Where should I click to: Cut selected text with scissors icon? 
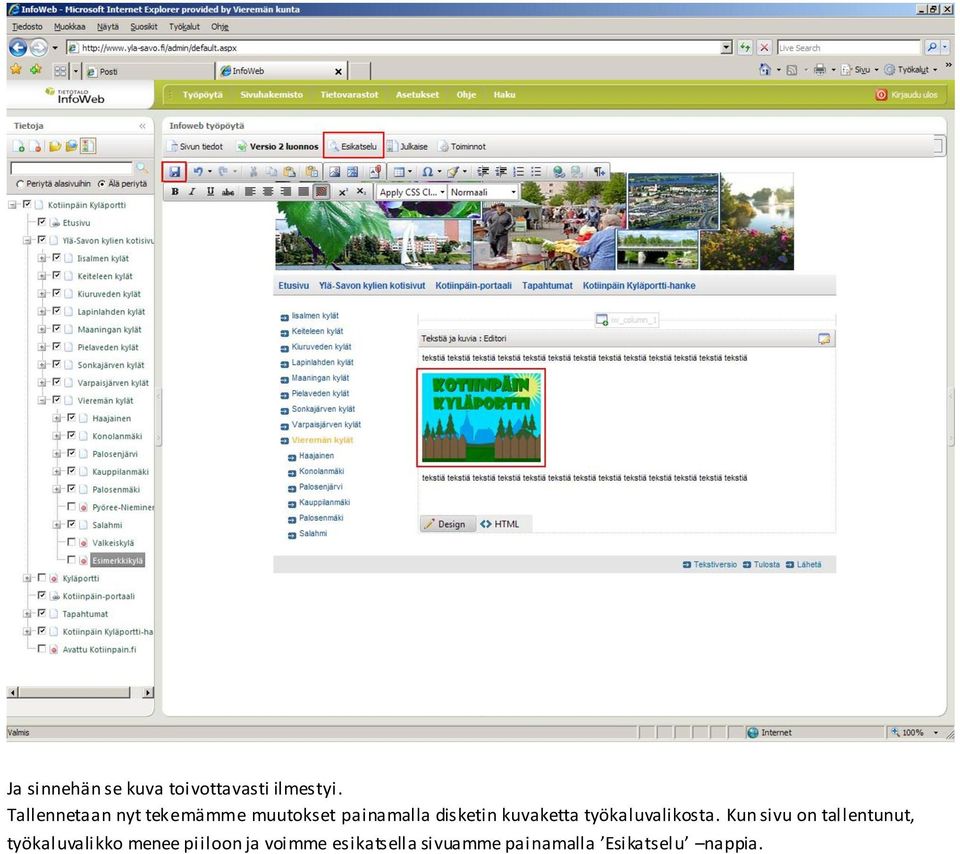(253, 171)
